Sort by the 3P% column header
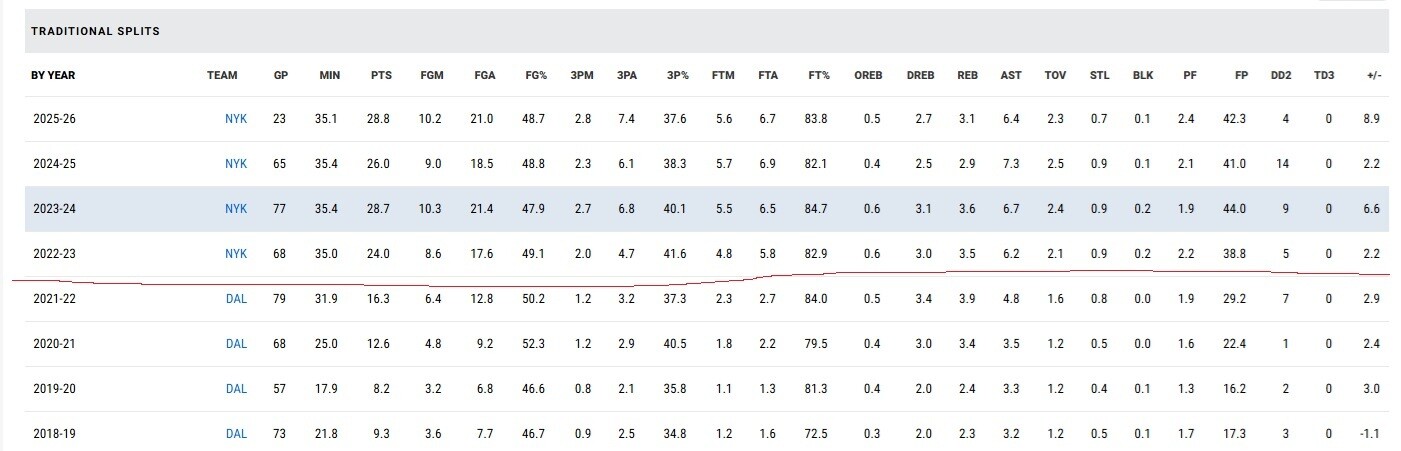The height and width of the screenshot is (451, 1401). pyautogui.click(x=676, y=75)
